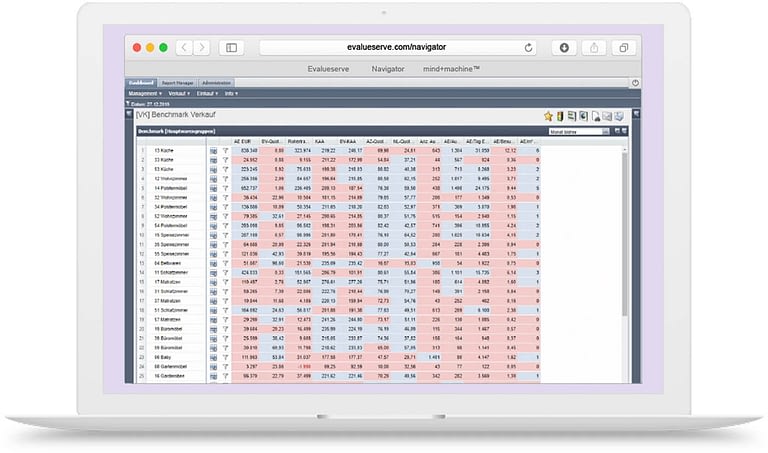
Task: Expand the left side panel handle
Action: pos(129,114)
